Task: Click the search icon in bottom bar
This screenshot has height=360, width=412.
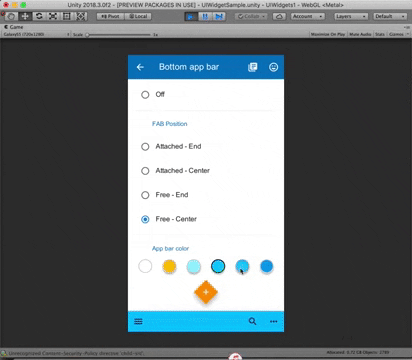Action: point(253,321)
